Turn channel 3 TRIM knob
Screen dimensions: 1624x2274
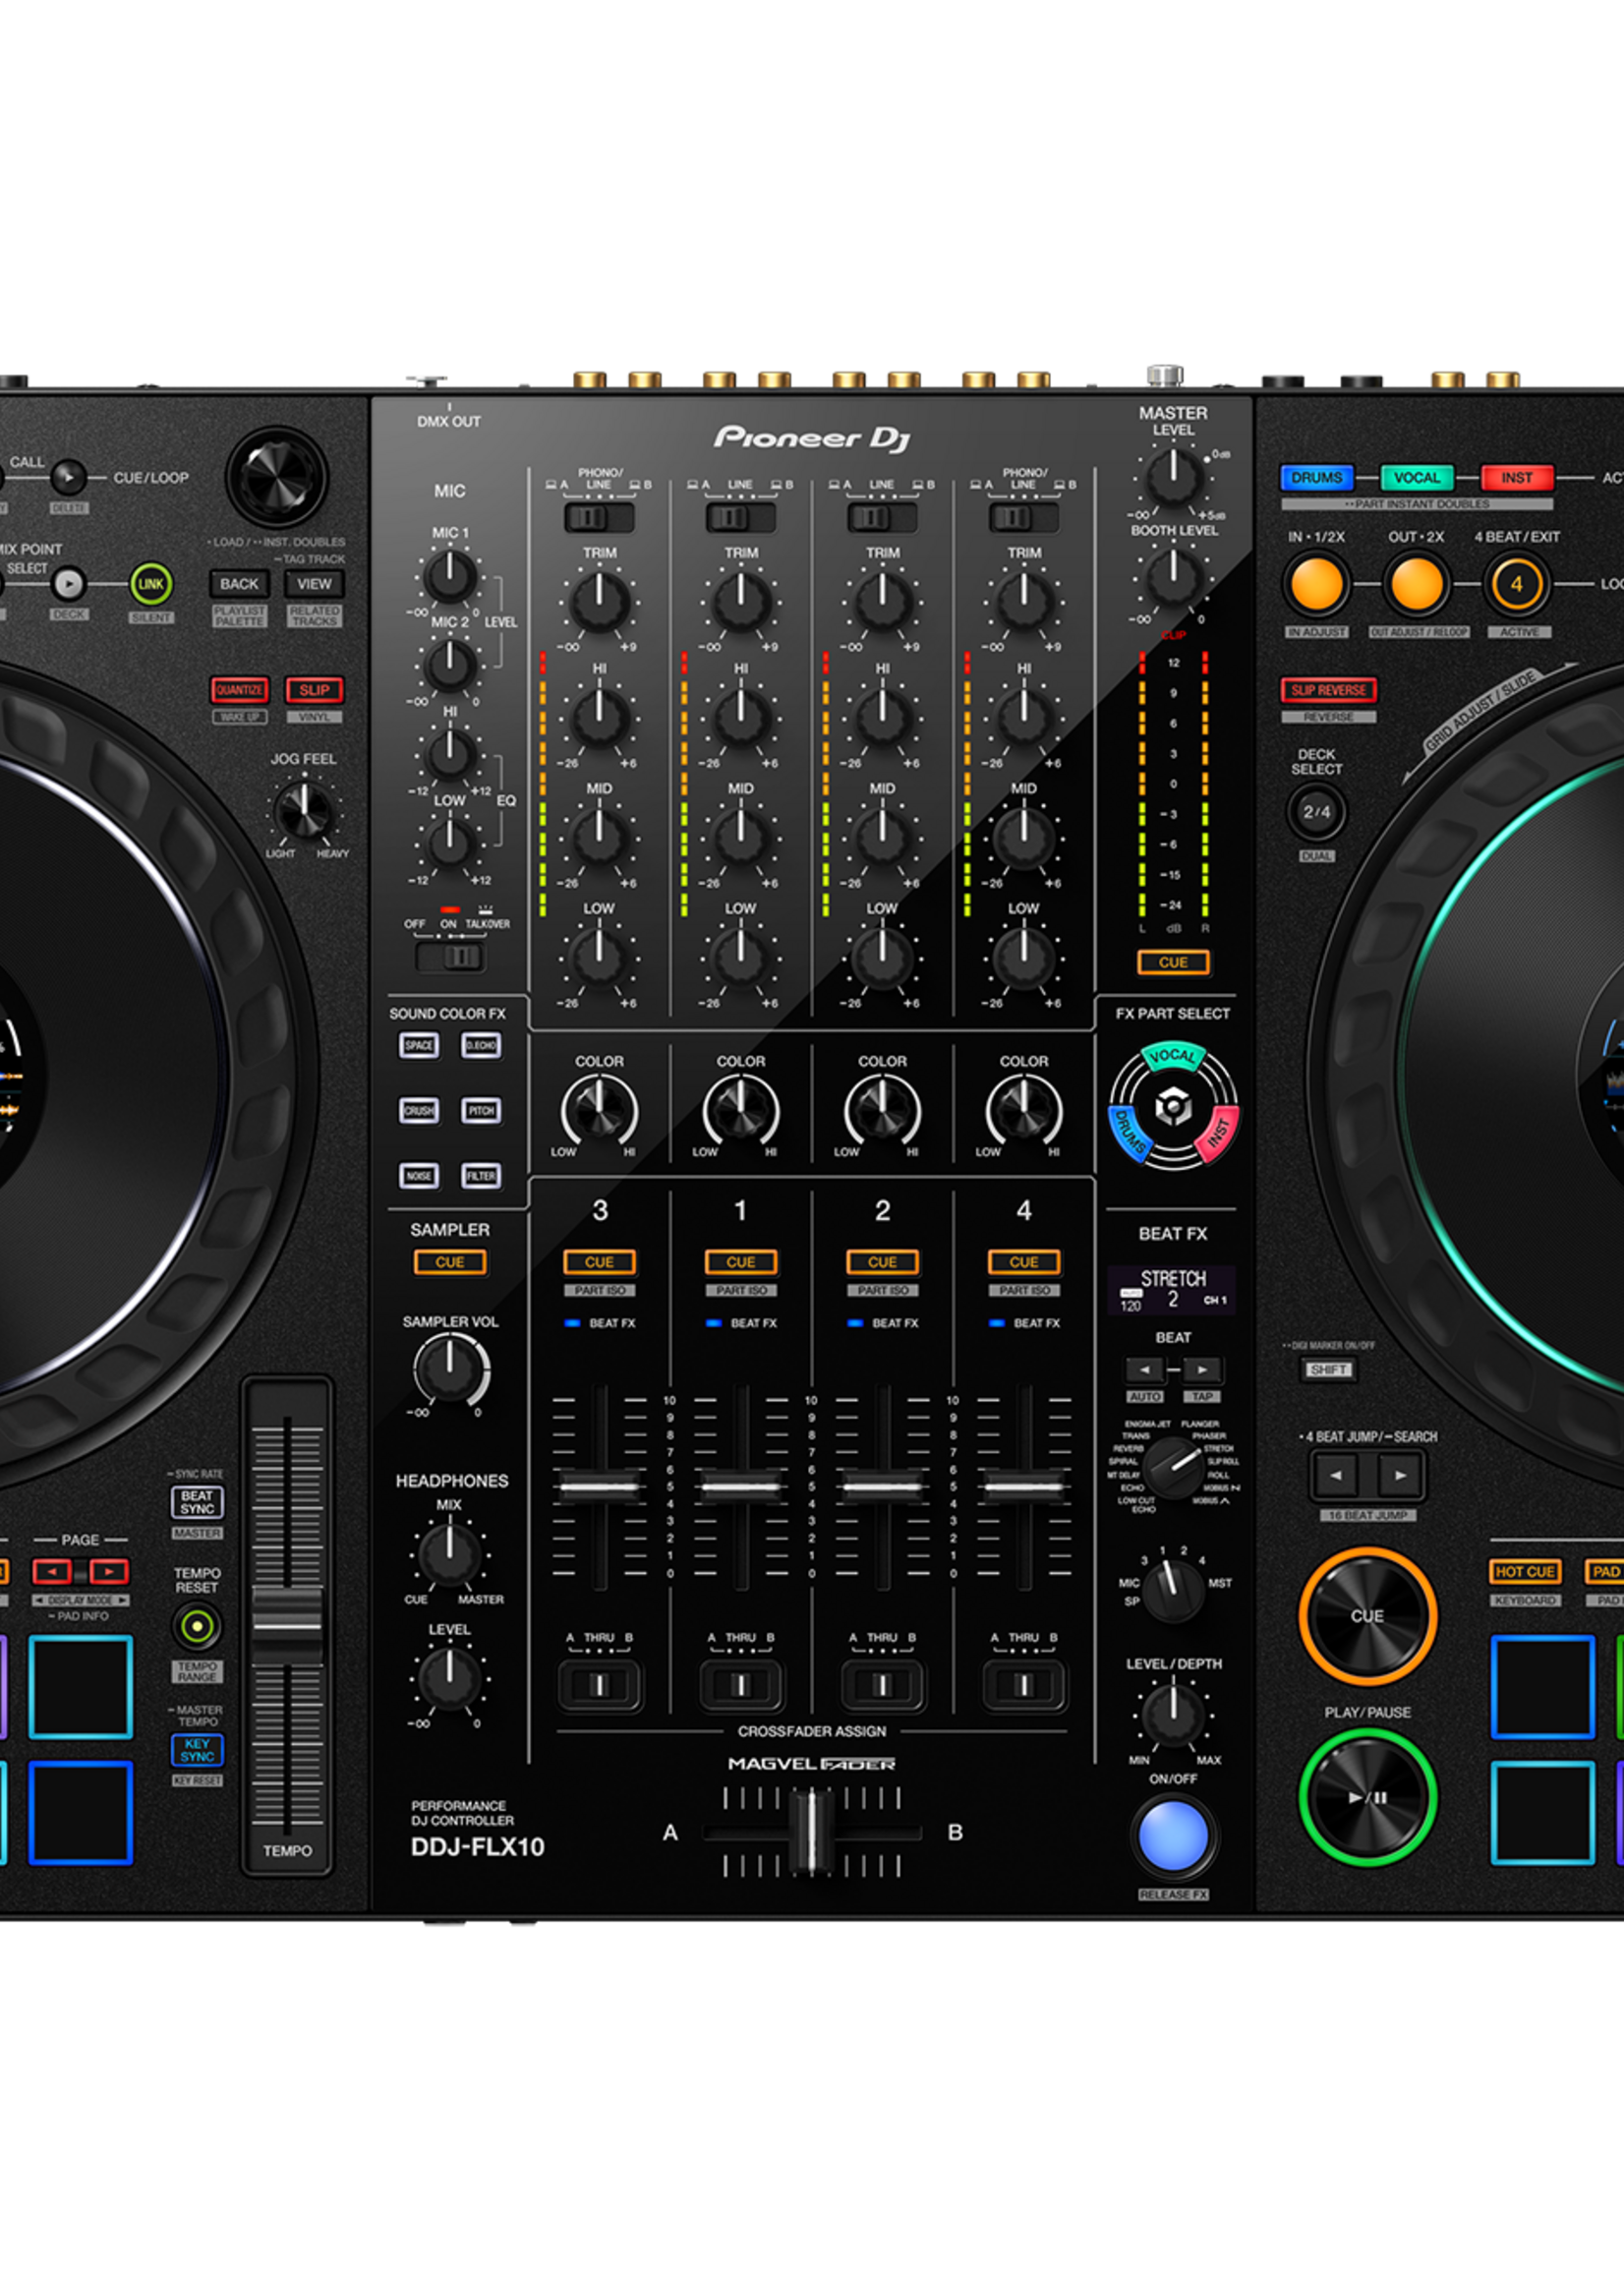click(599, 601)
